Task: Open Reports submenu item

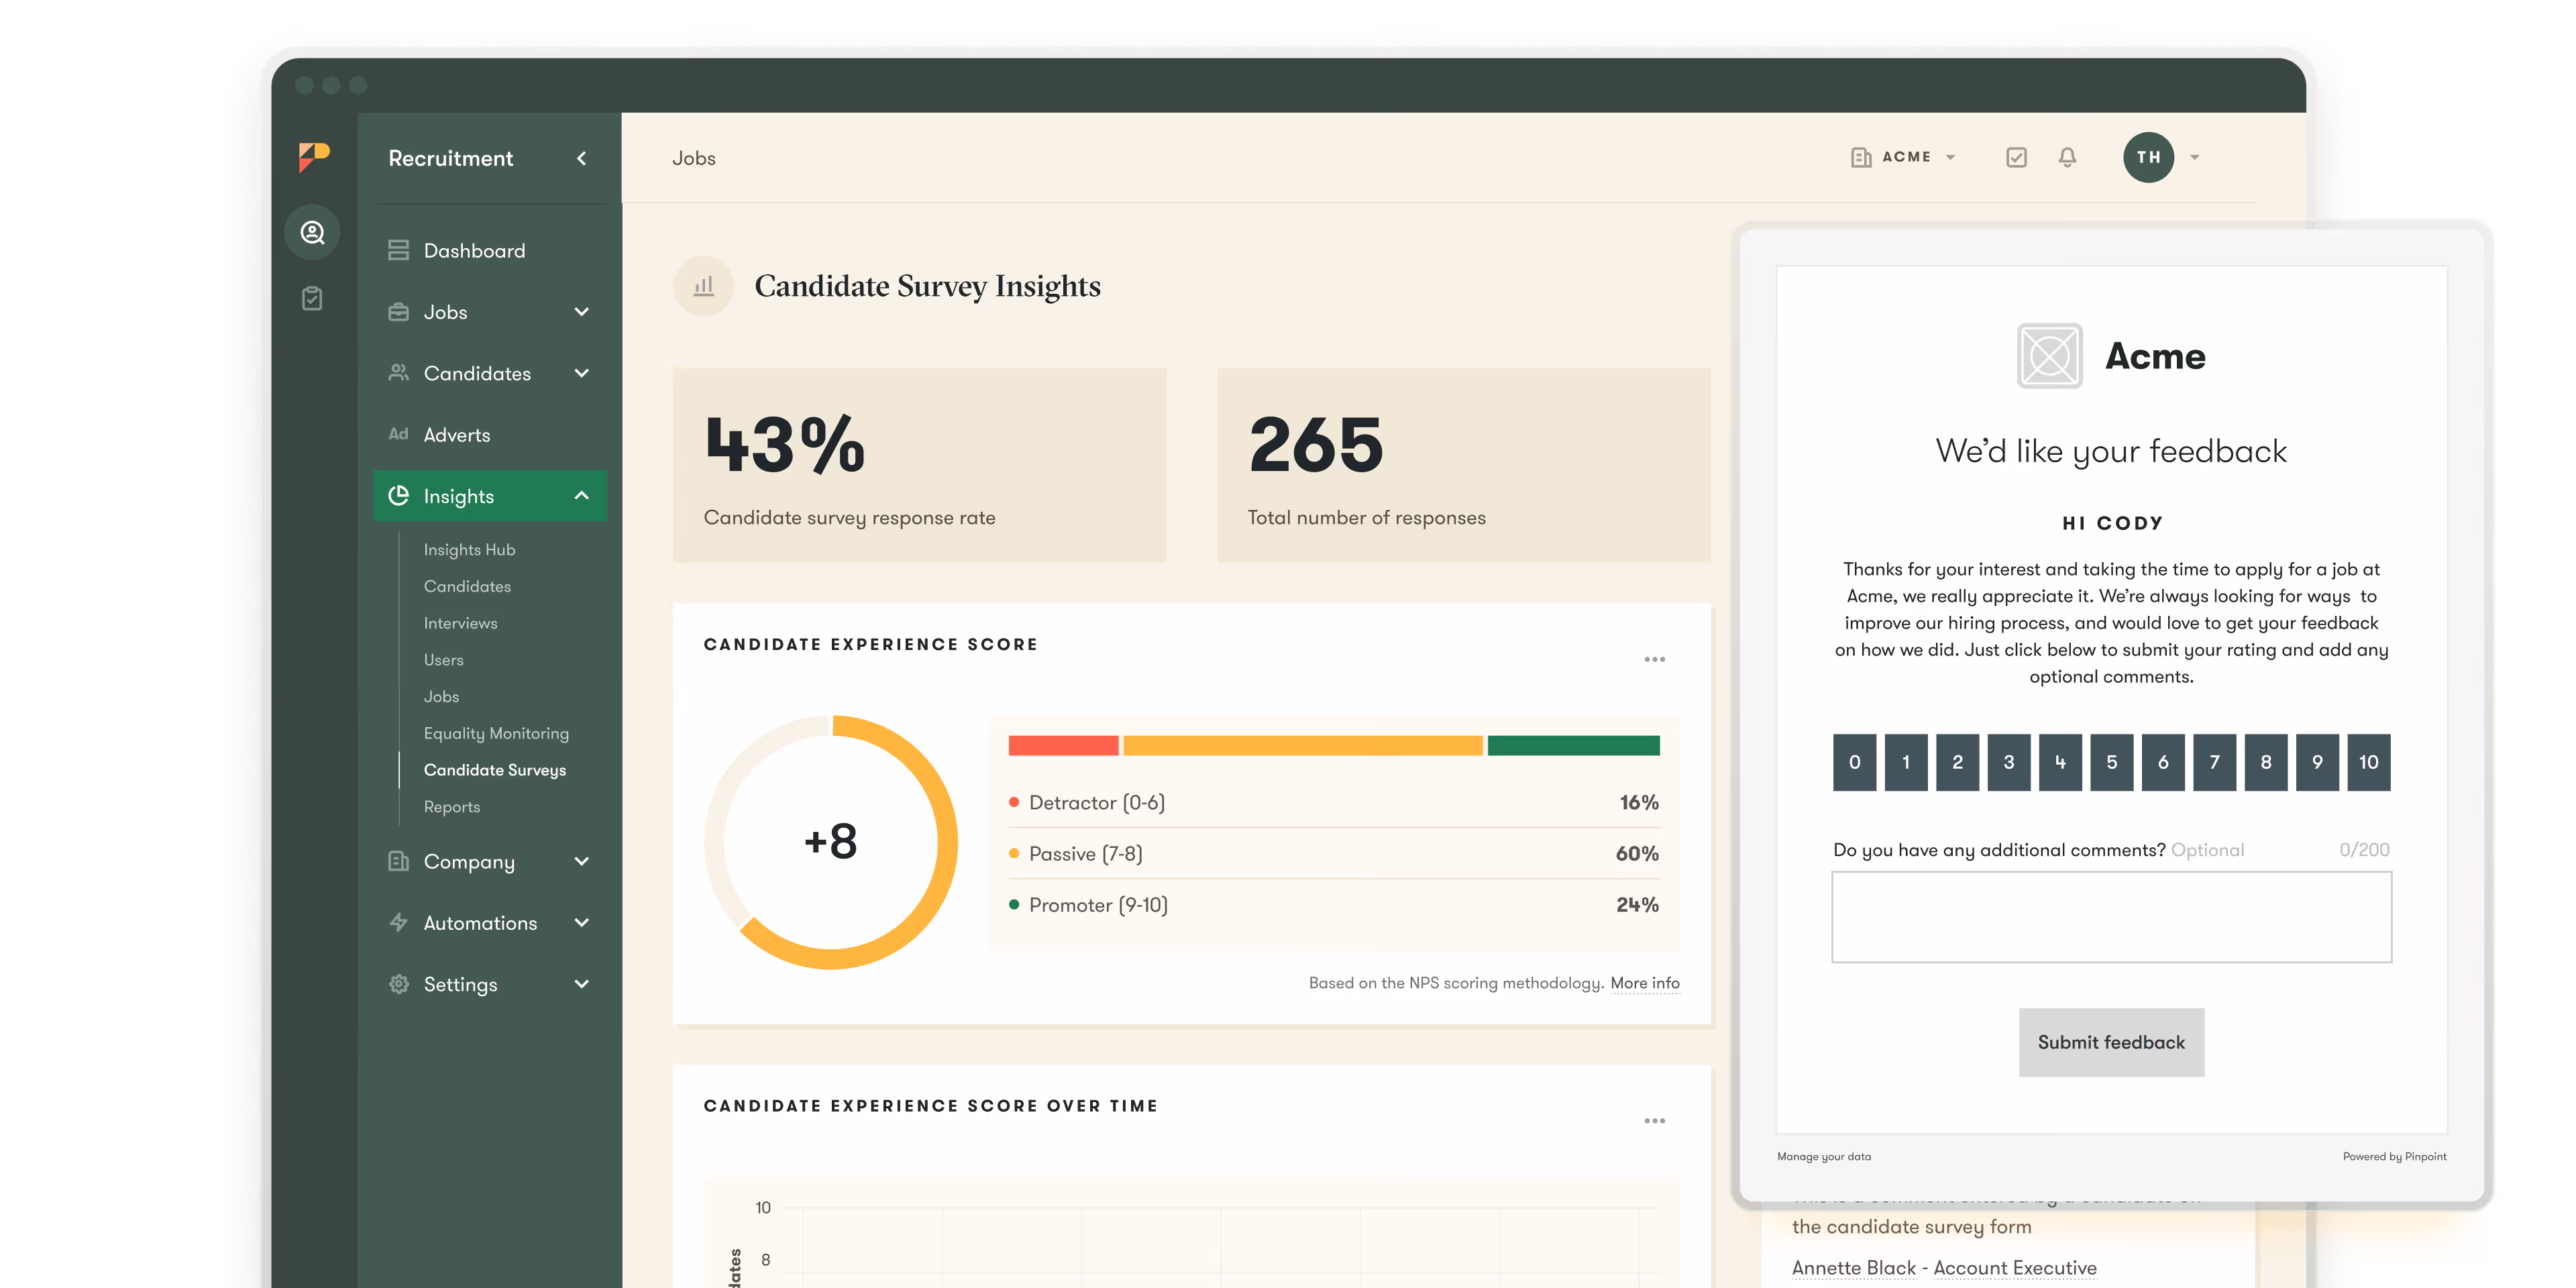Action: click(x=452, y=807)
